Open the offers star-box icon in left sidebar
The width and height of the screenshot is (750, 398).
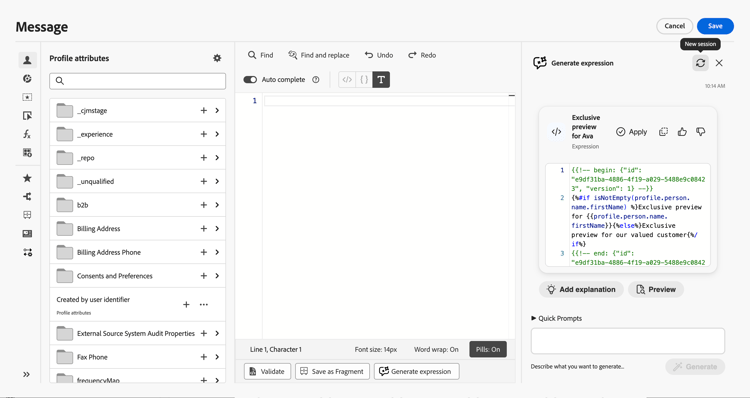click(27, 97)
